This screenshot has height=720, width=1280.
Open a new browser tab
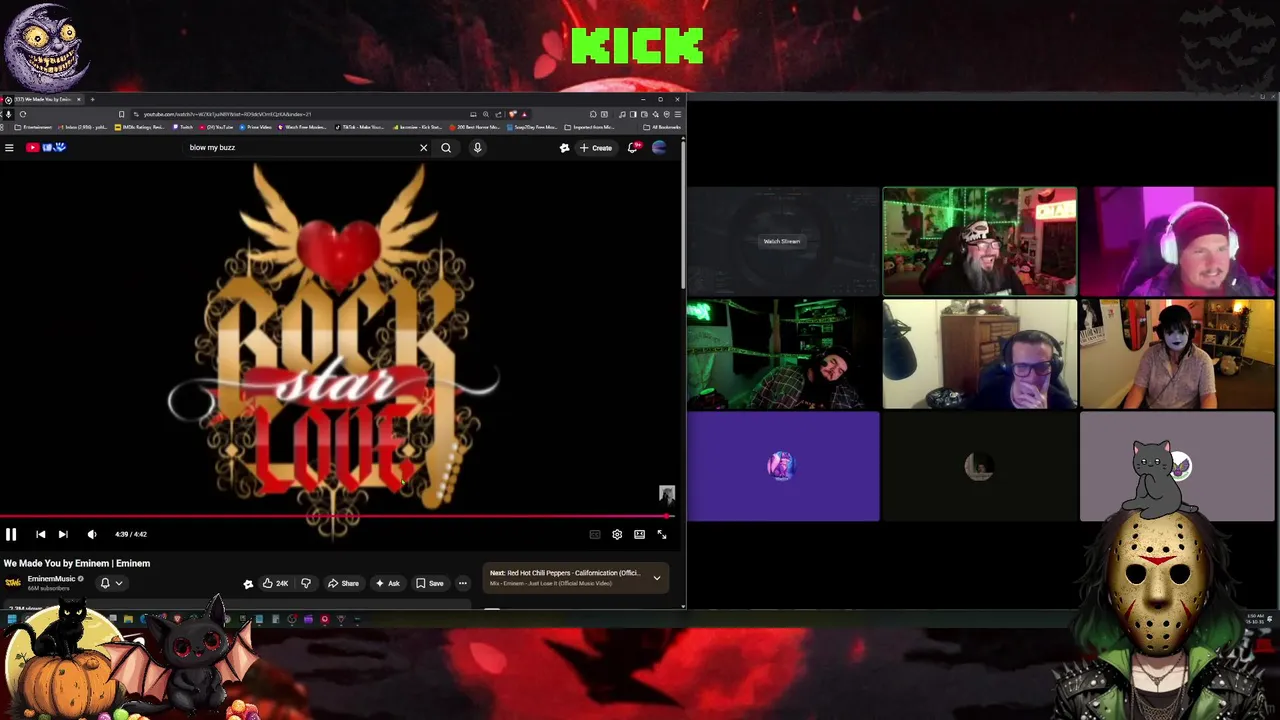(x=92, y=99)
